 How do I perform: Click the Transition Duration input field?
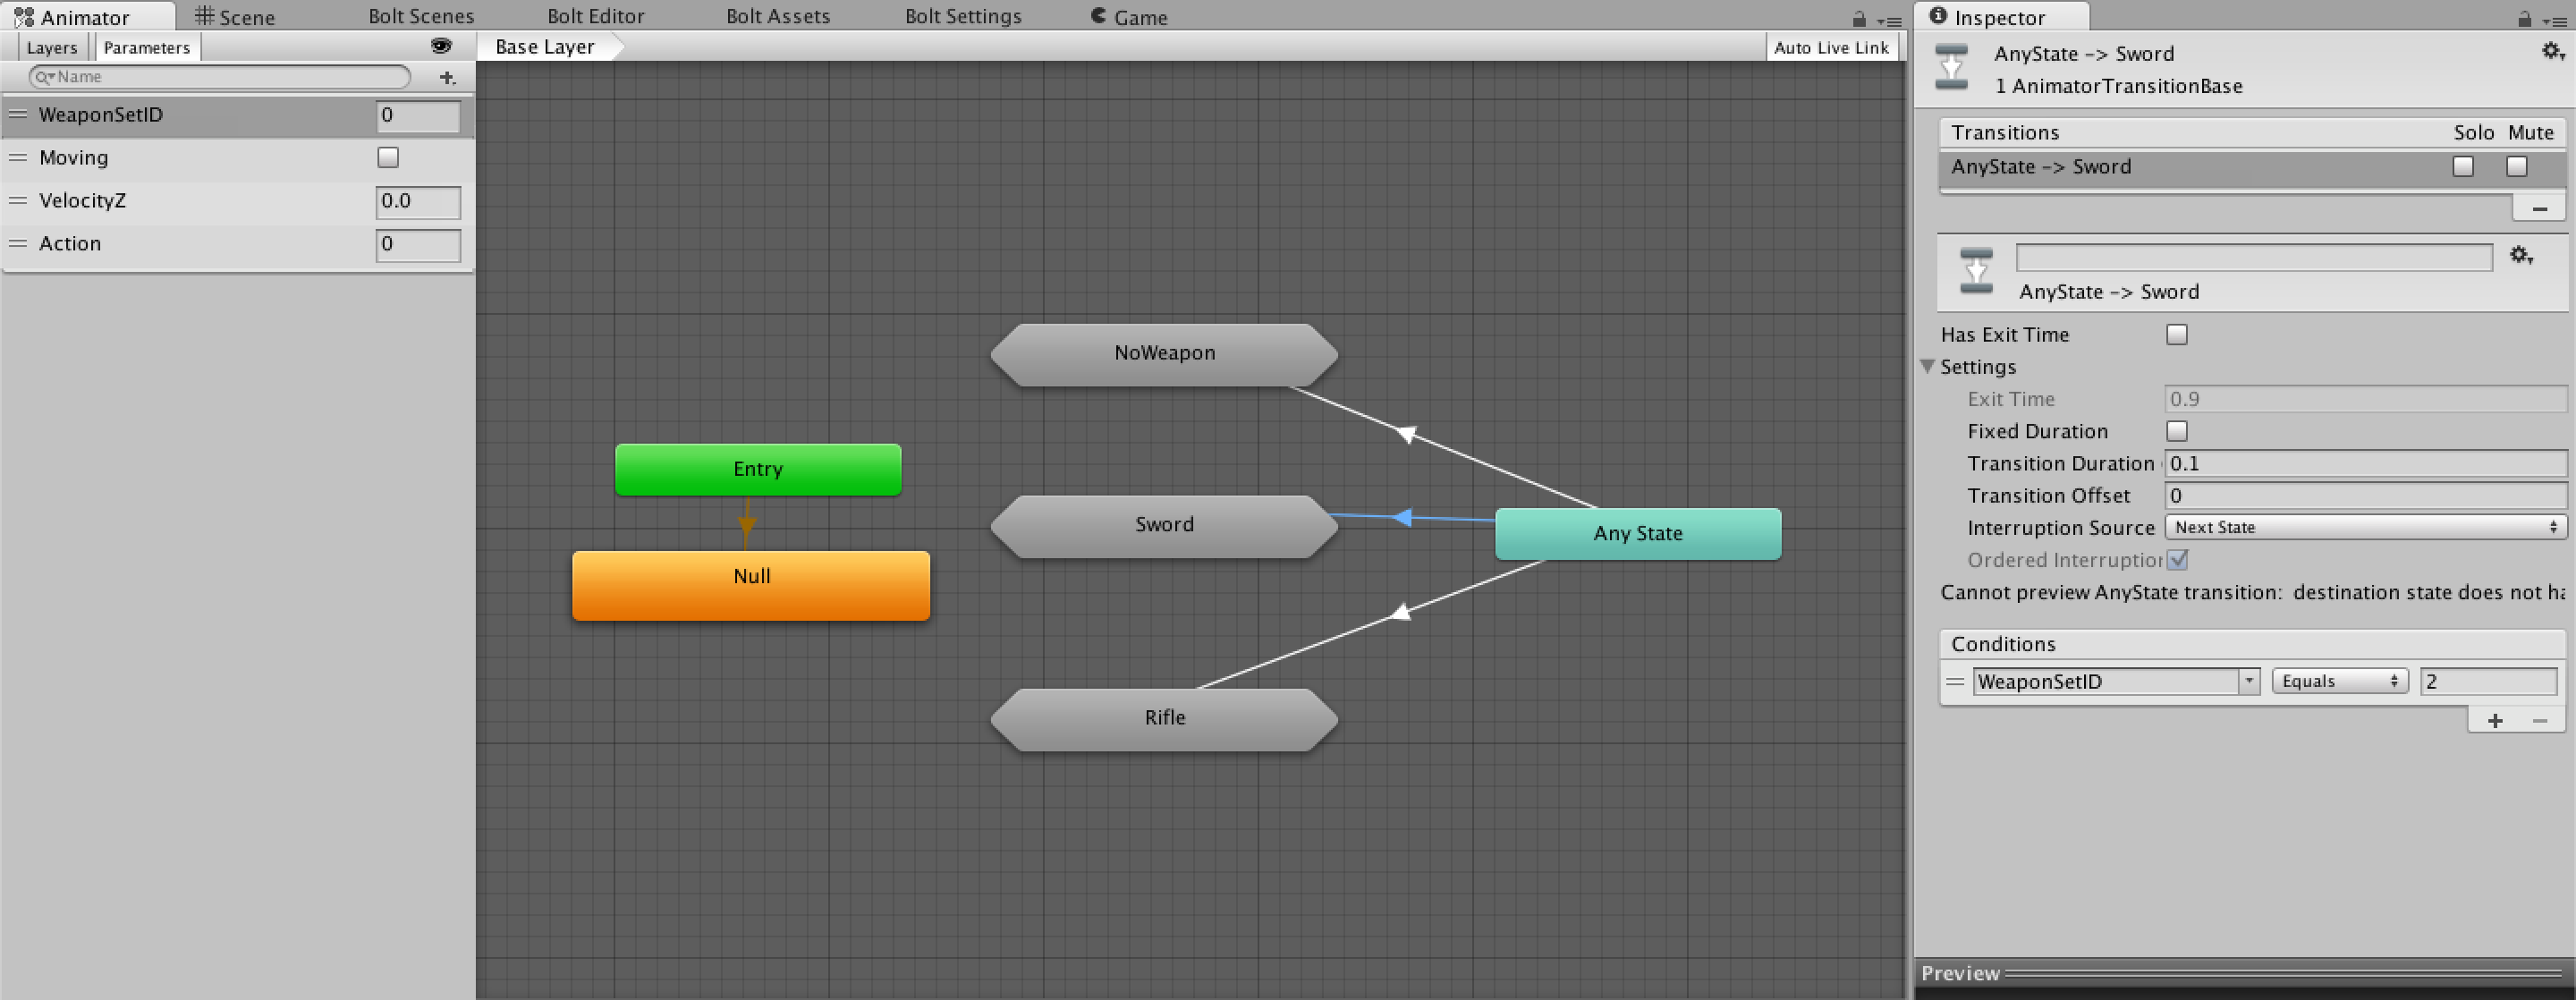tap(2364, 463)
